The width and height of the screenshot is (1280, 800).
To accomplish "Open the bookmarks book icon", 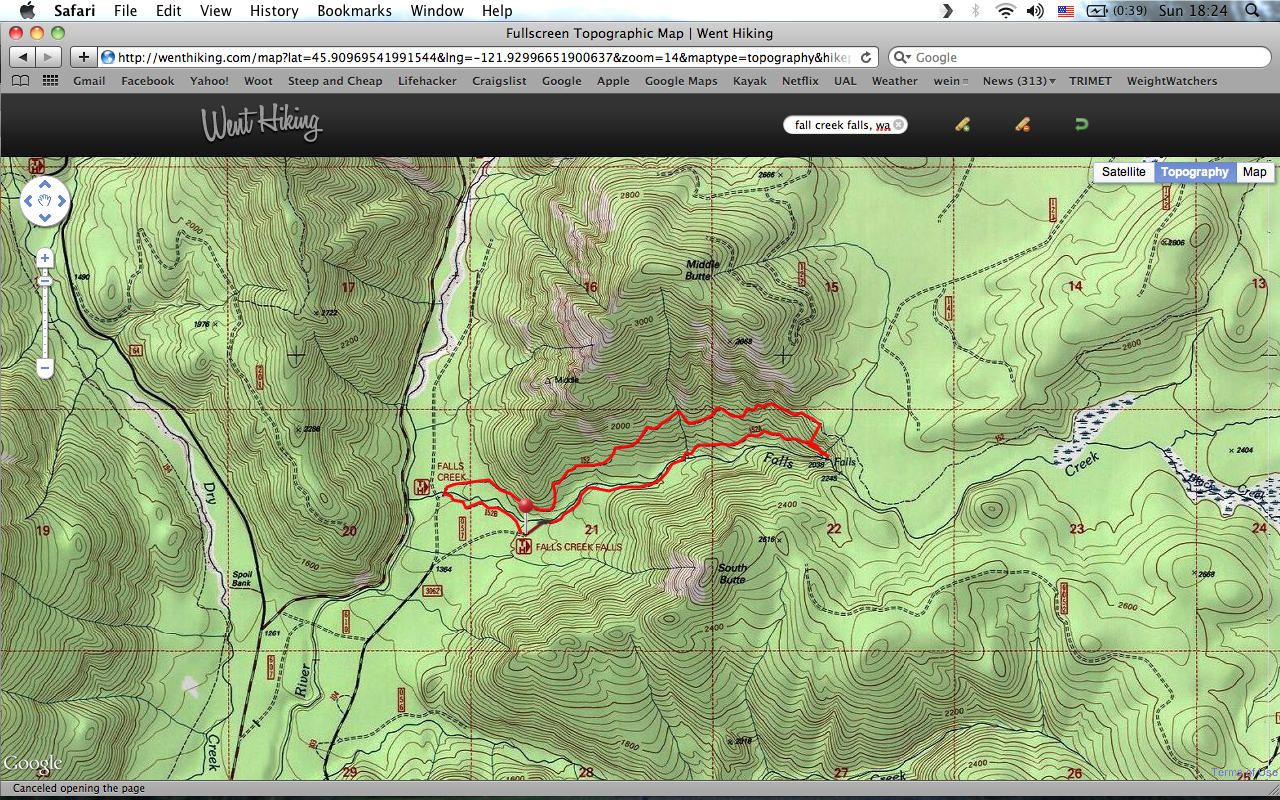I will coord(20,81).
